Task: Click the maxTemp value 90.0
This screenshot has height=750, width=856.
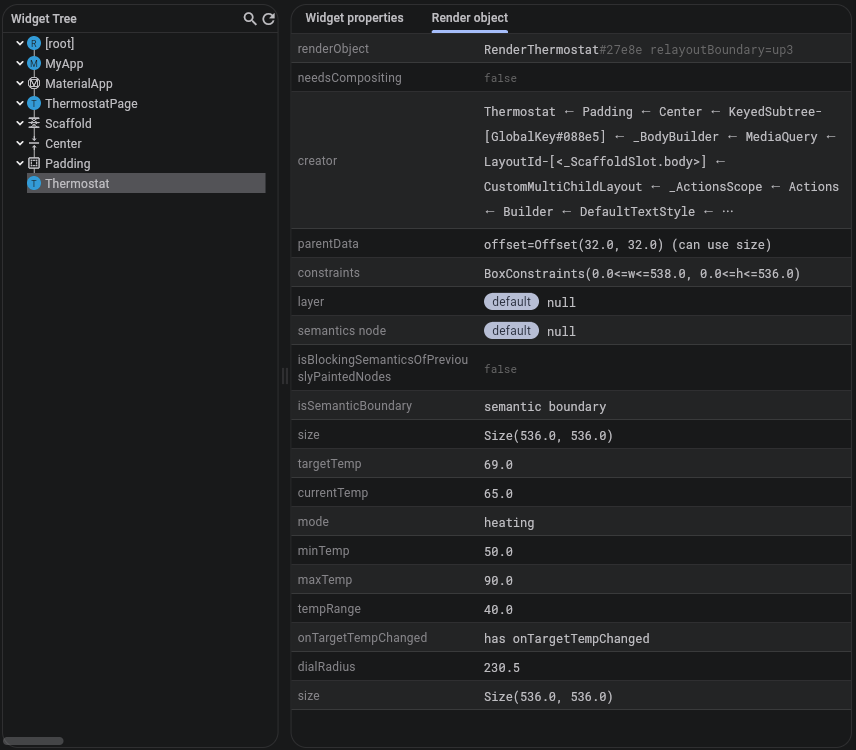Action: coord(498,580)
